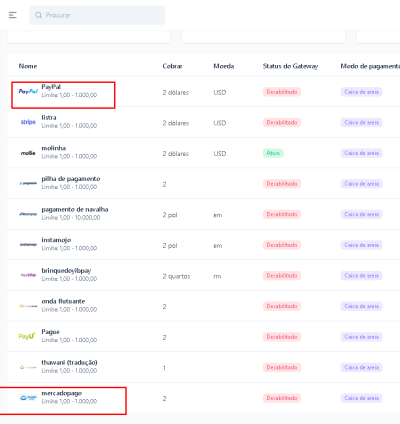
Task: Click the charge value 1 in thawani row
Action: [164, 368]
